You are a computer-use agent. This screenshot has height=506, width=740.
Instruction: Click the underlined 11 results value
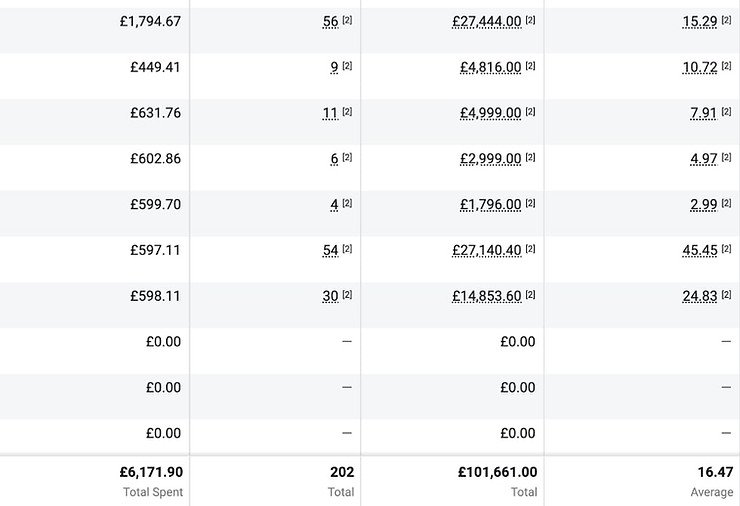pos(330,113)
